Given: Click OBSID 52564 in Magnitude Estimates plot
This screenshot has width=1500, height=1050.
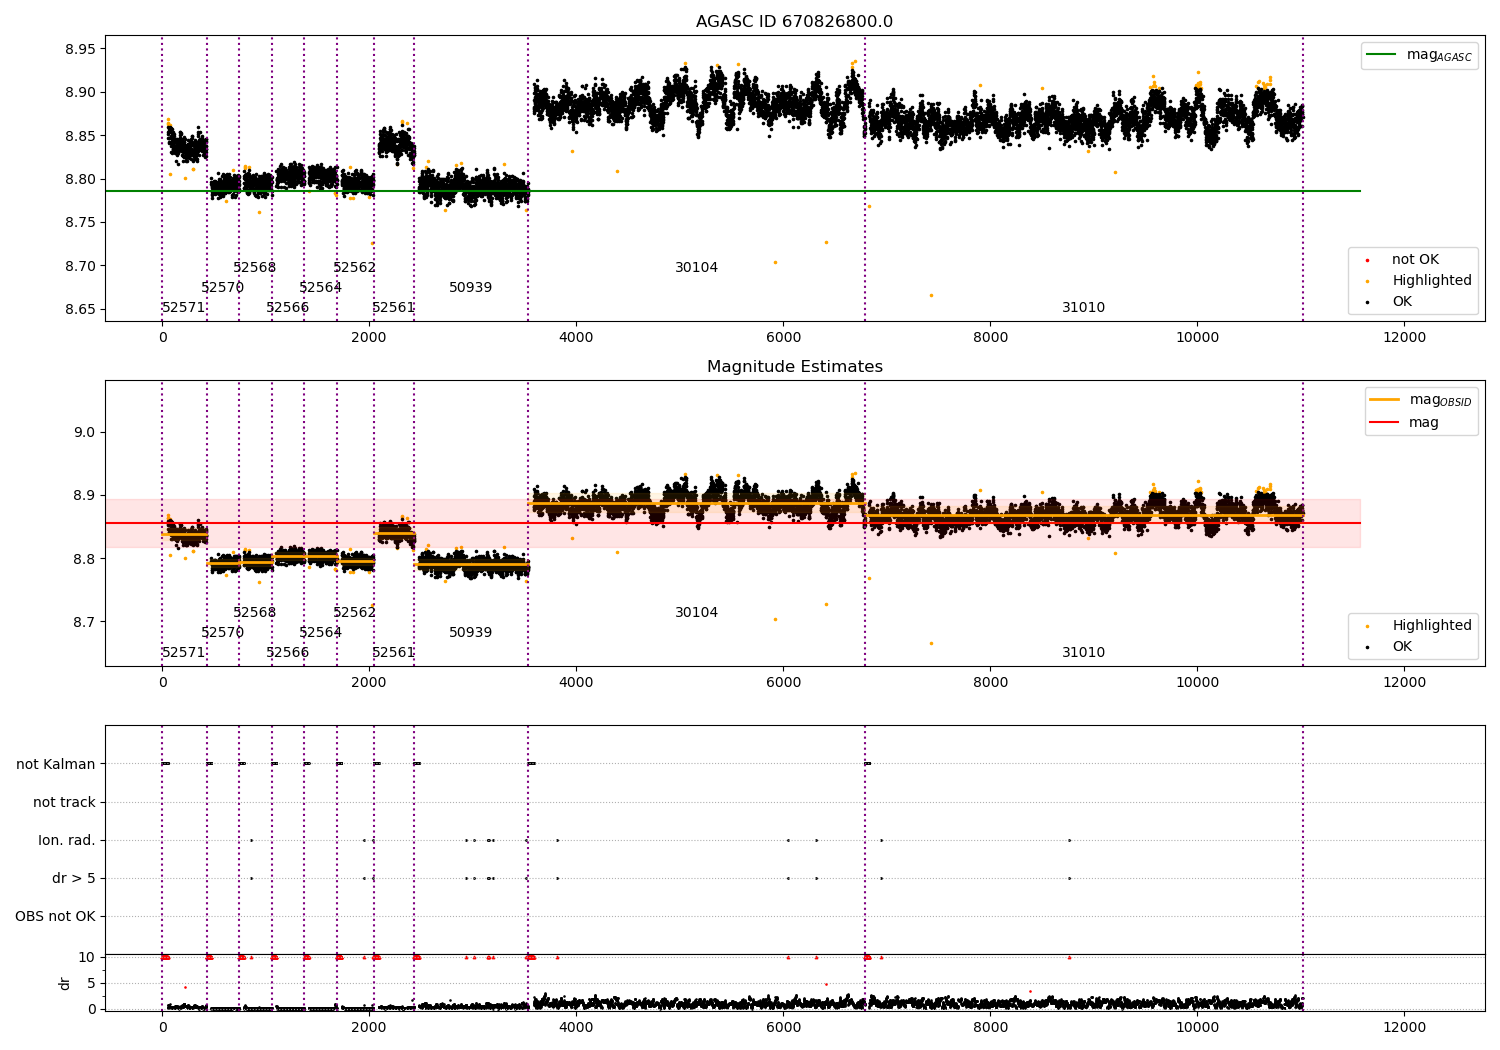Looking at the screenshot, I should (x=321, y=633).
